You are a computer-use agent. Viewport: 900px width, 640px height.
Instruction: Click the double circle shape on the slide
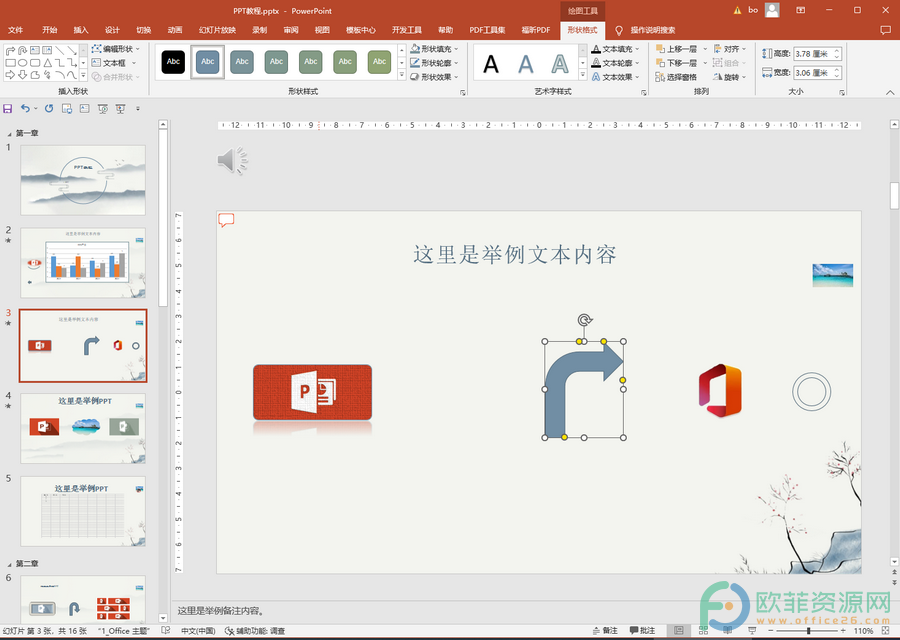812,391
